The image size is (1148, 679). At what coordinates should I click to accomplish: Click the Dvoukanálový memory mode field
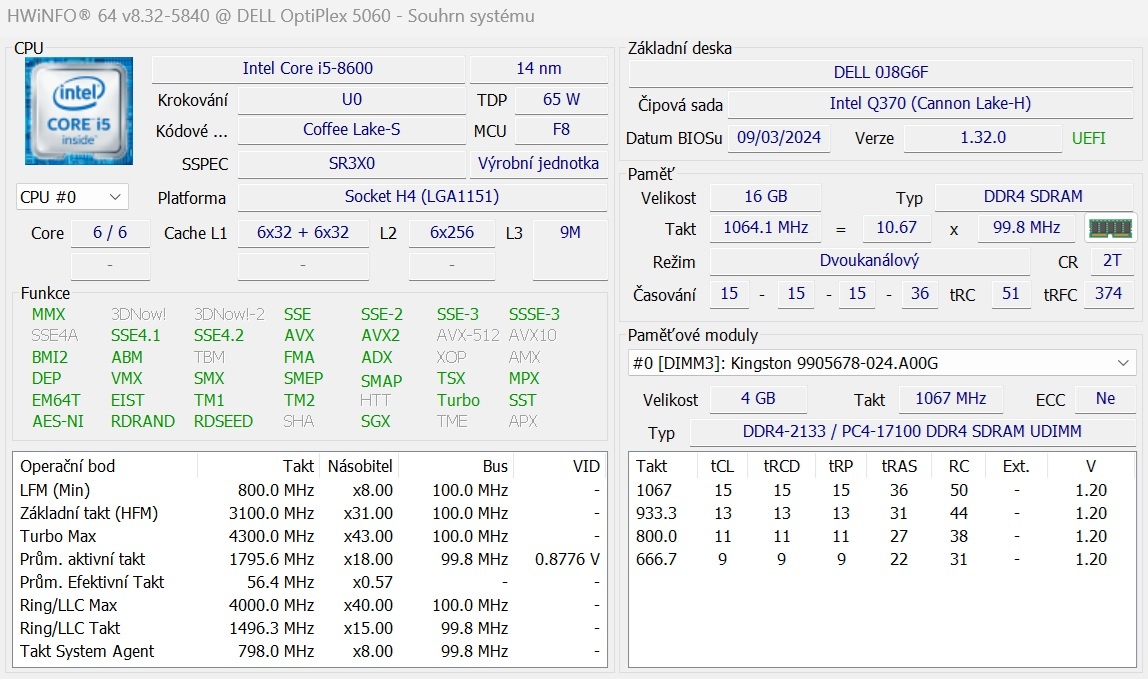tap(868, 260)
